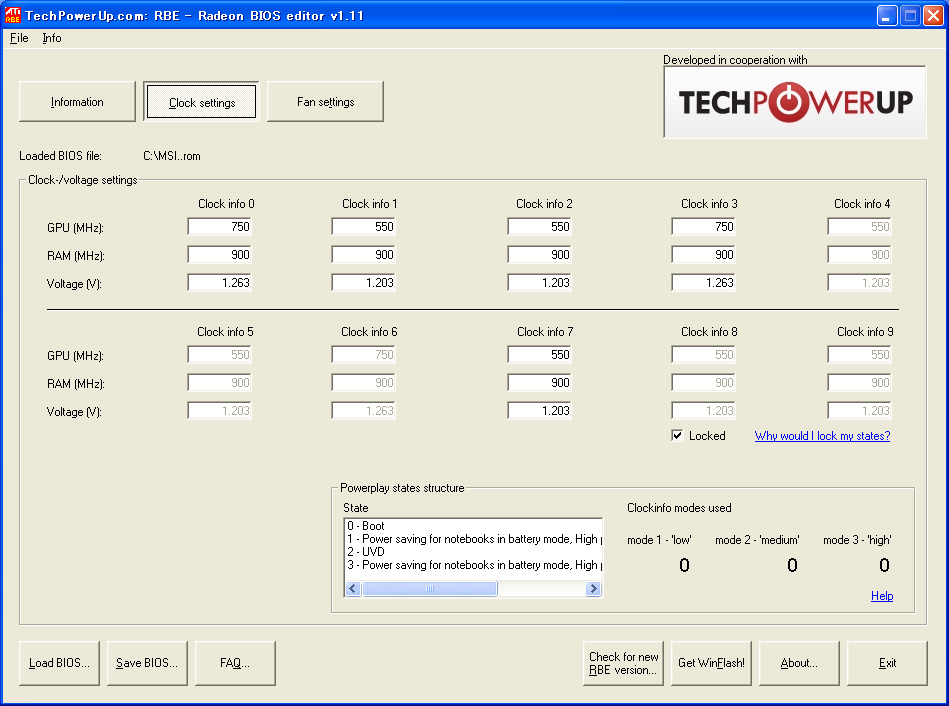
Task: Open the Info menu
Action: tap(52, 38)
